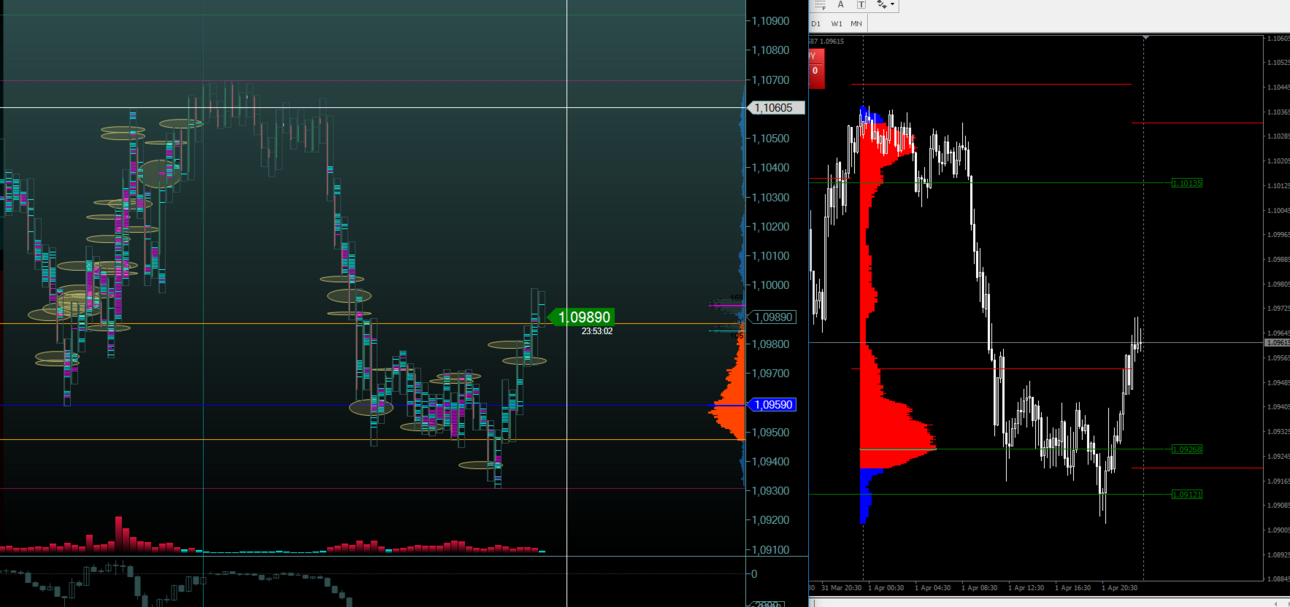Click the 0 value on lower indicator axis
This screenshot has width=1290, height=607.
pyautogui.click(x=754, y=574)
